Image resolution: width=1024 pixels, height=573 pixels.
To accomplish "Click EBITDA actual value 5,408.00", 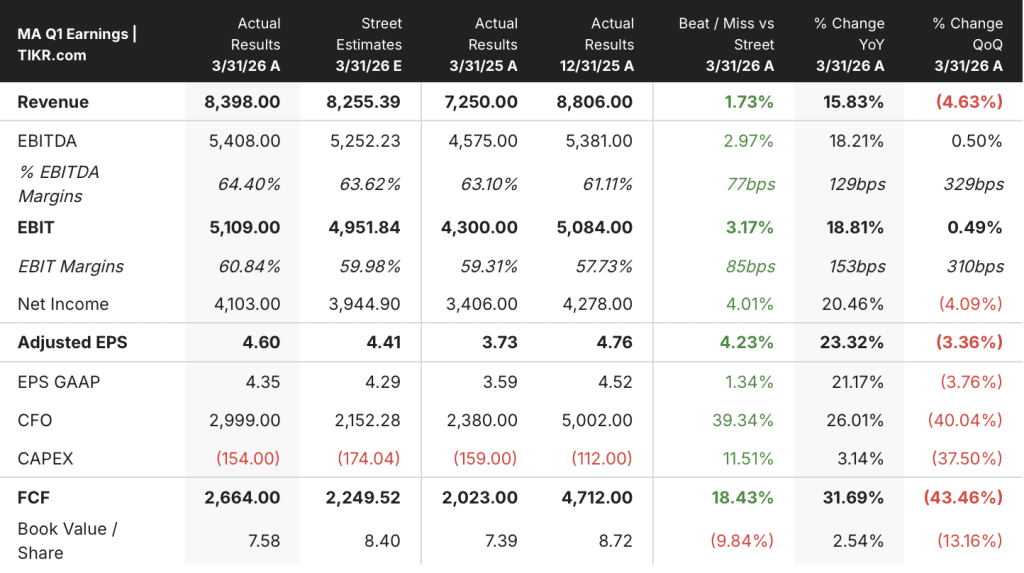I will tap(244, 141).
